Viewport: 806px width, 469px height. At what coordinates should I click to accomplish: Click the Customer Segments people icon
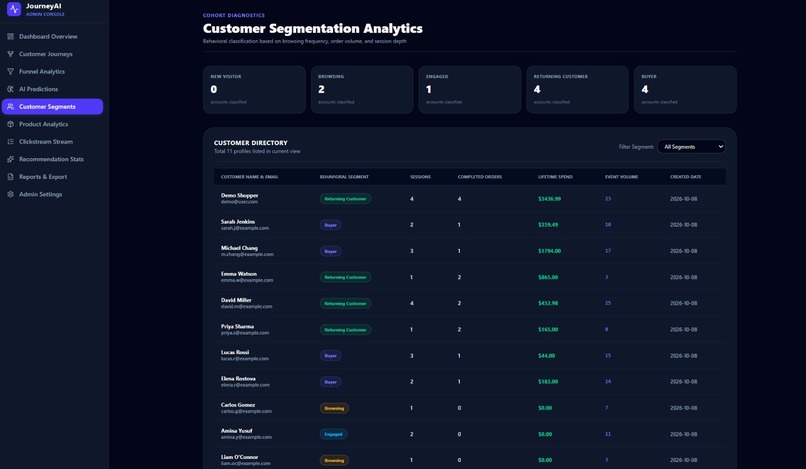10,106
